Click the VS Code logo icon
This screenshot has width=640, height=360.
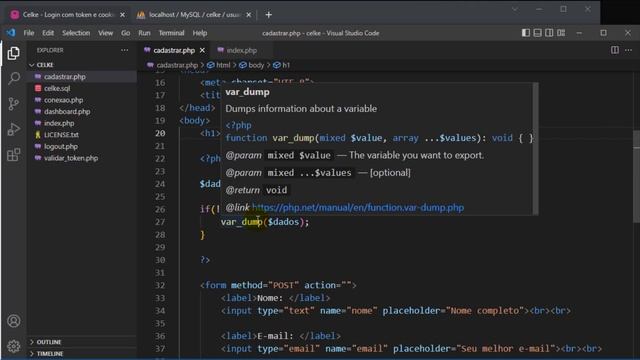[x=11, y=33]
